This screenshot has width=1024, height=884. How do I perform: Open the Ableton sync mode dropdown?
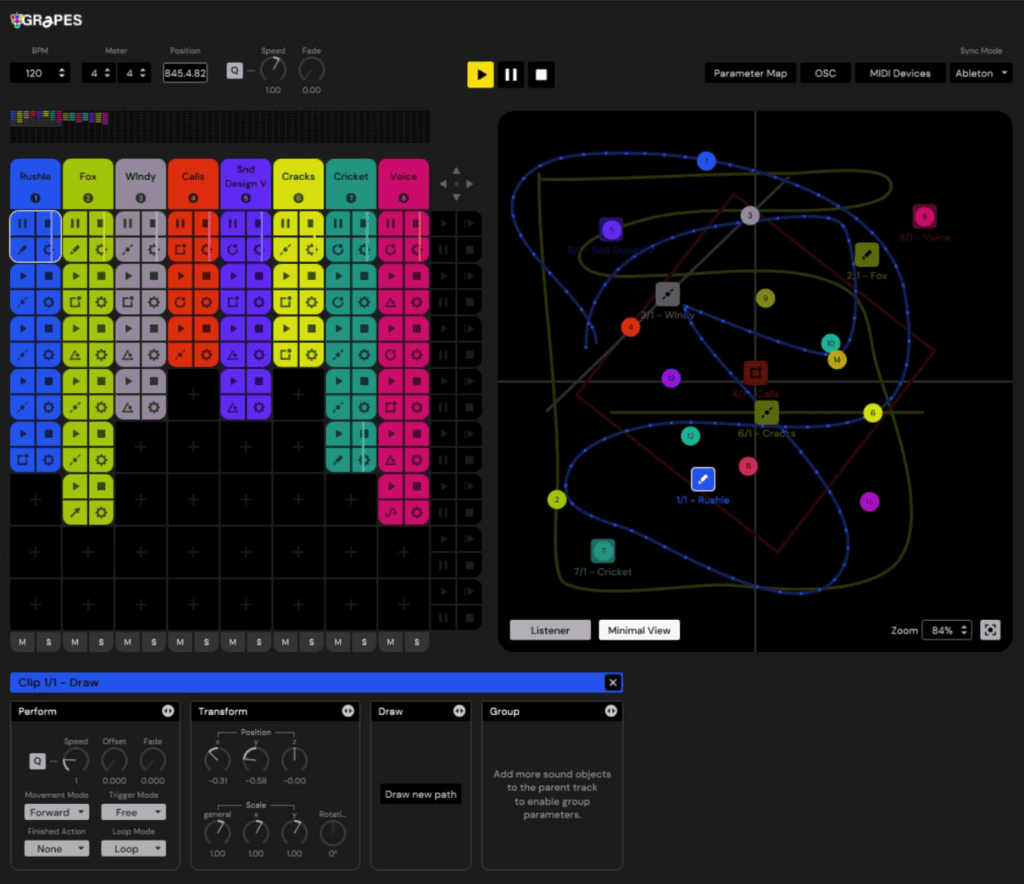tap(980, 73)
